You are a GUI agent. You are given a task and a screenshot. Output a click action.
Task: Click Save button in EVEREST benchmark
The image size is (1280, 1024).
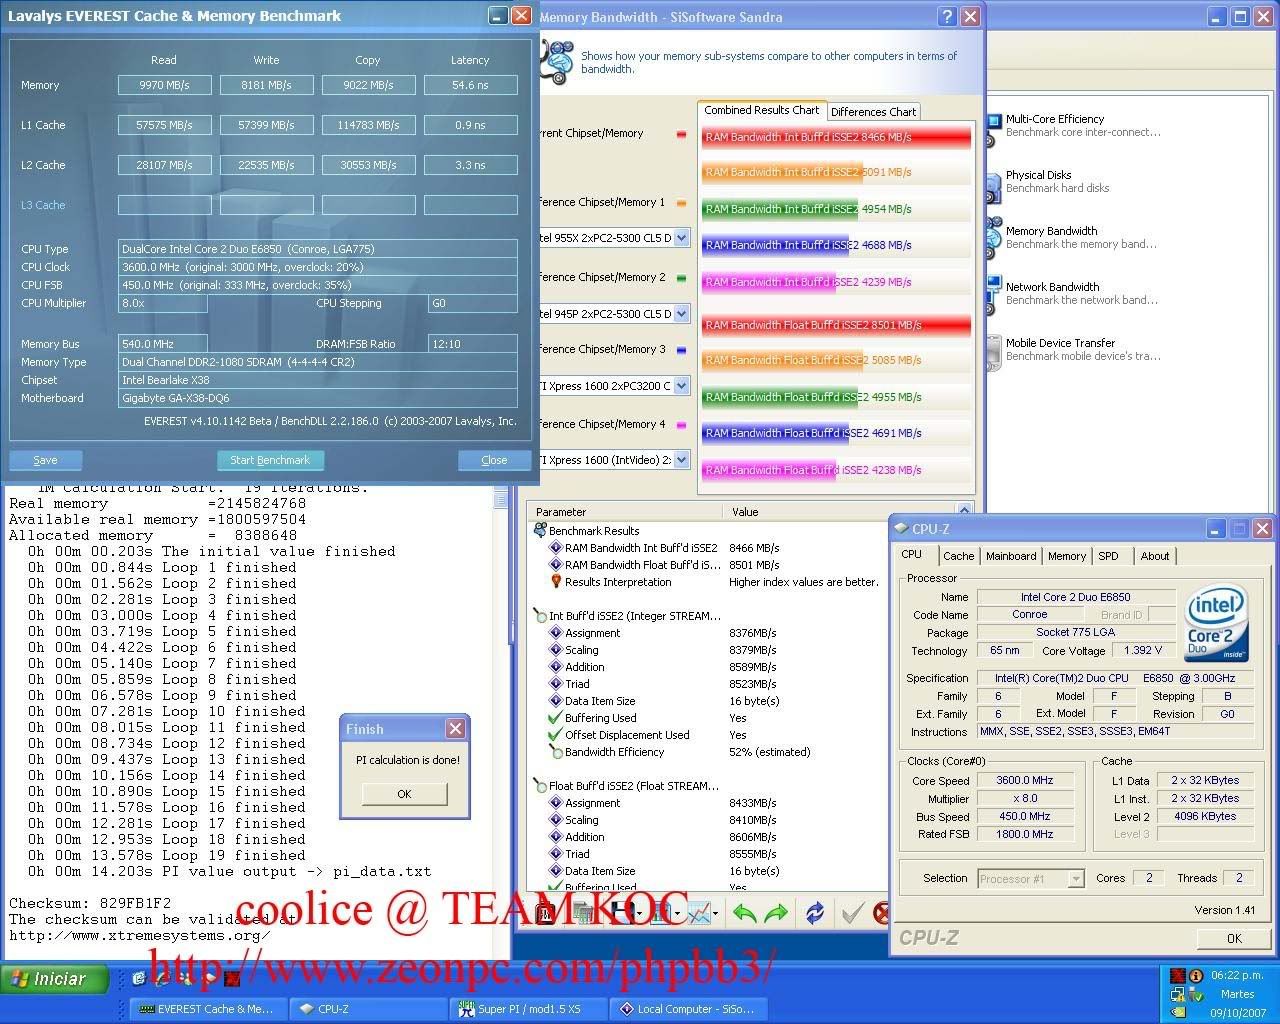(45, 460)
